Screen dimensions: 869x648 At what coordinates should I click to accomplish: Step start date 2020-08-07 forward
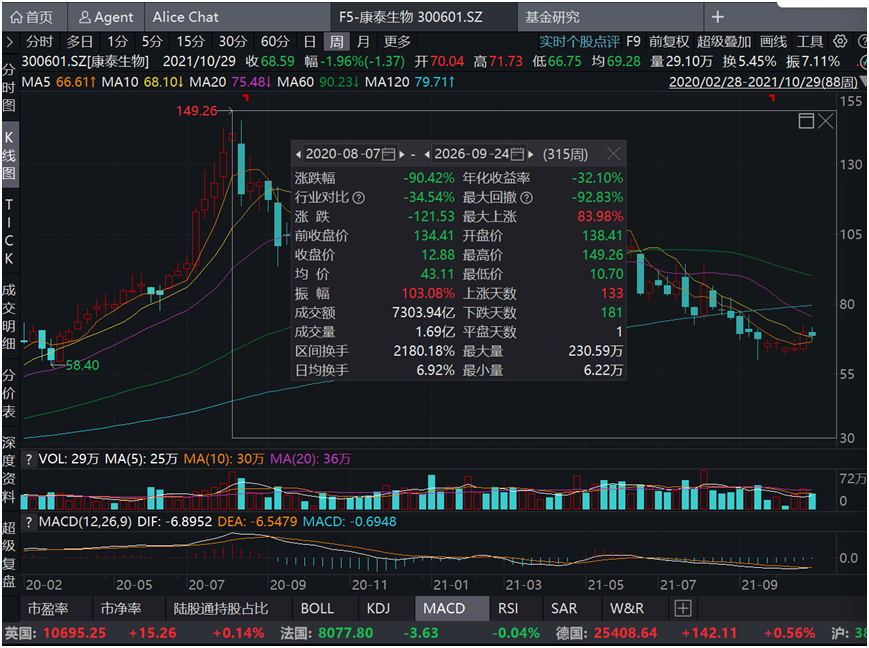point(402,154)
